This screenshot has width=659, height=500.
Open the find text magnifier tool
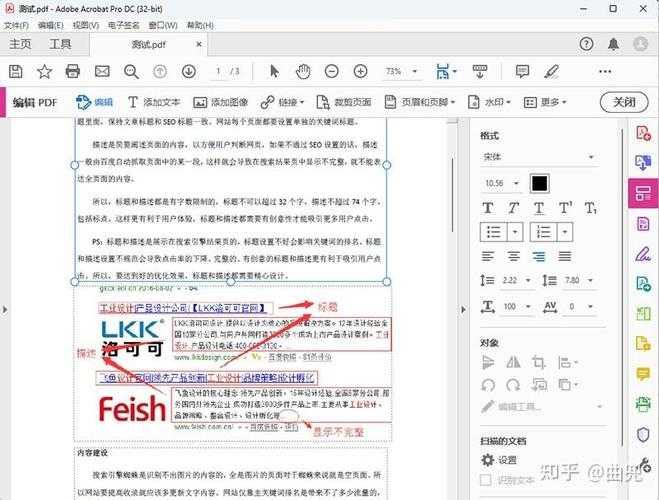tap(131, 71)
